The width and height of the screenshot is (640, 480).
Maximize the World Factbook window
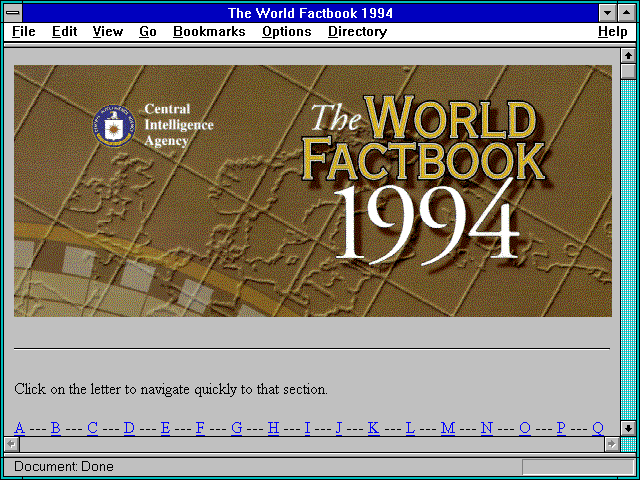(x=627, y=13)
